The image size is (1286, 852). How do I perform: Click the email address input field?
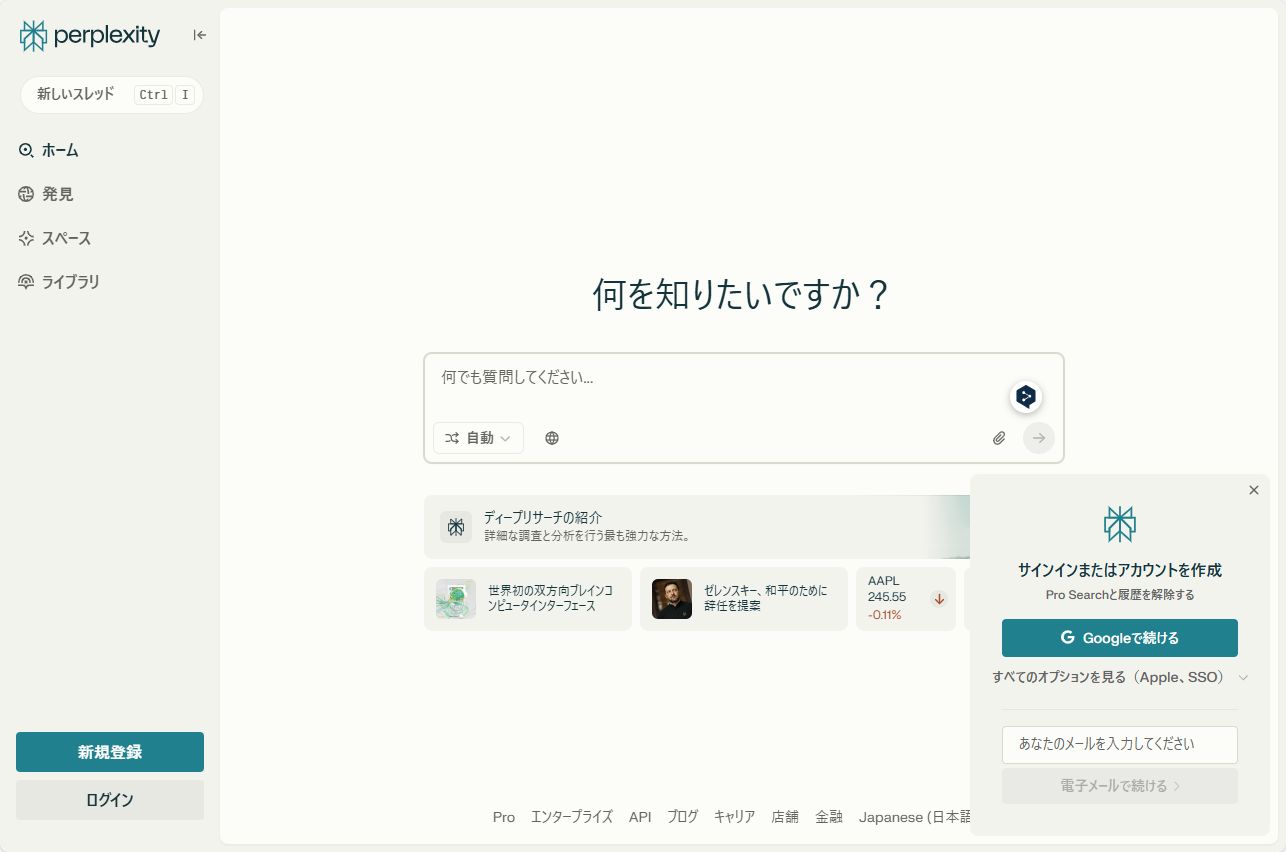click(1119, 744)
